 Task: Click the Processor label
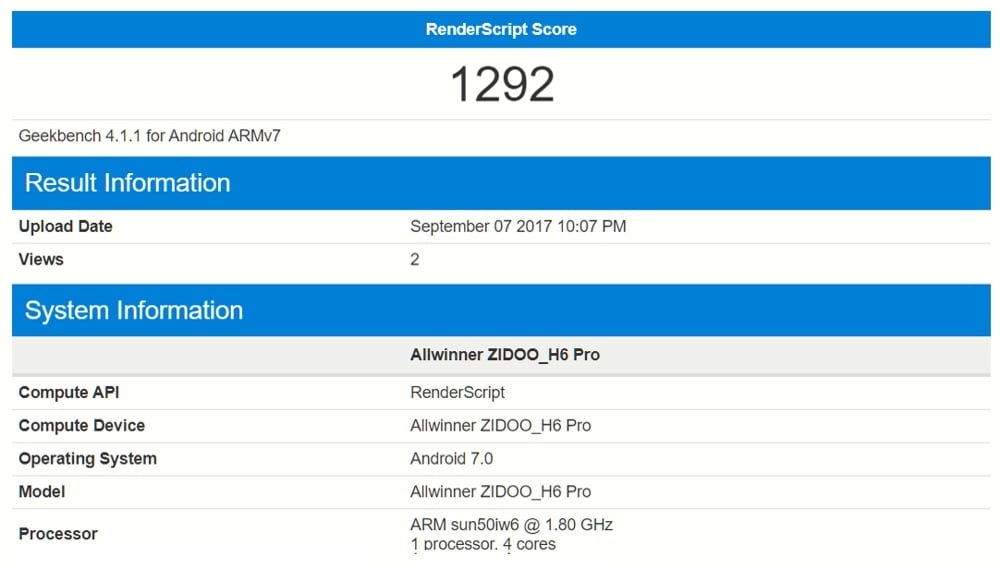pos(58,534)
